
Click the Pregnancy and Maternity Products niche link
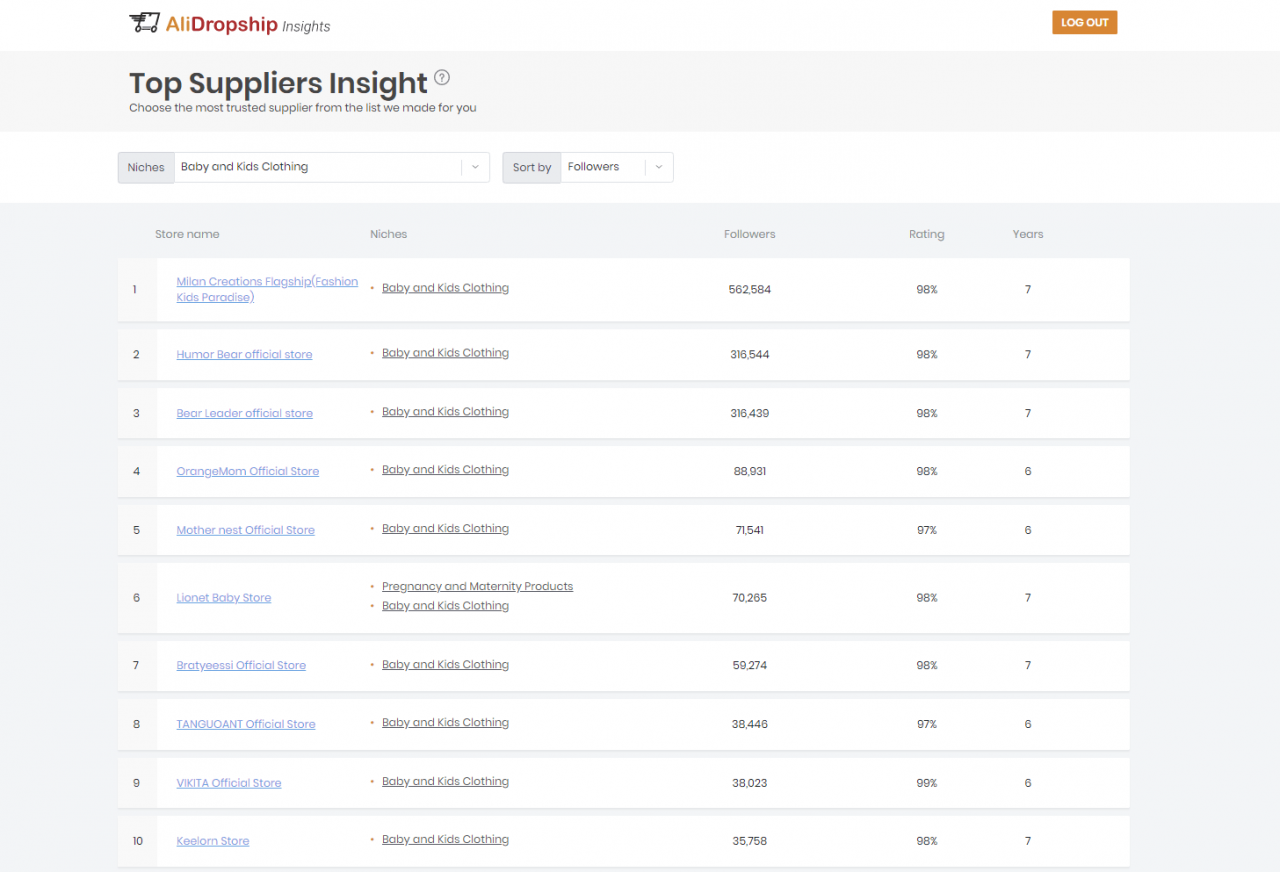pos(477,586)
